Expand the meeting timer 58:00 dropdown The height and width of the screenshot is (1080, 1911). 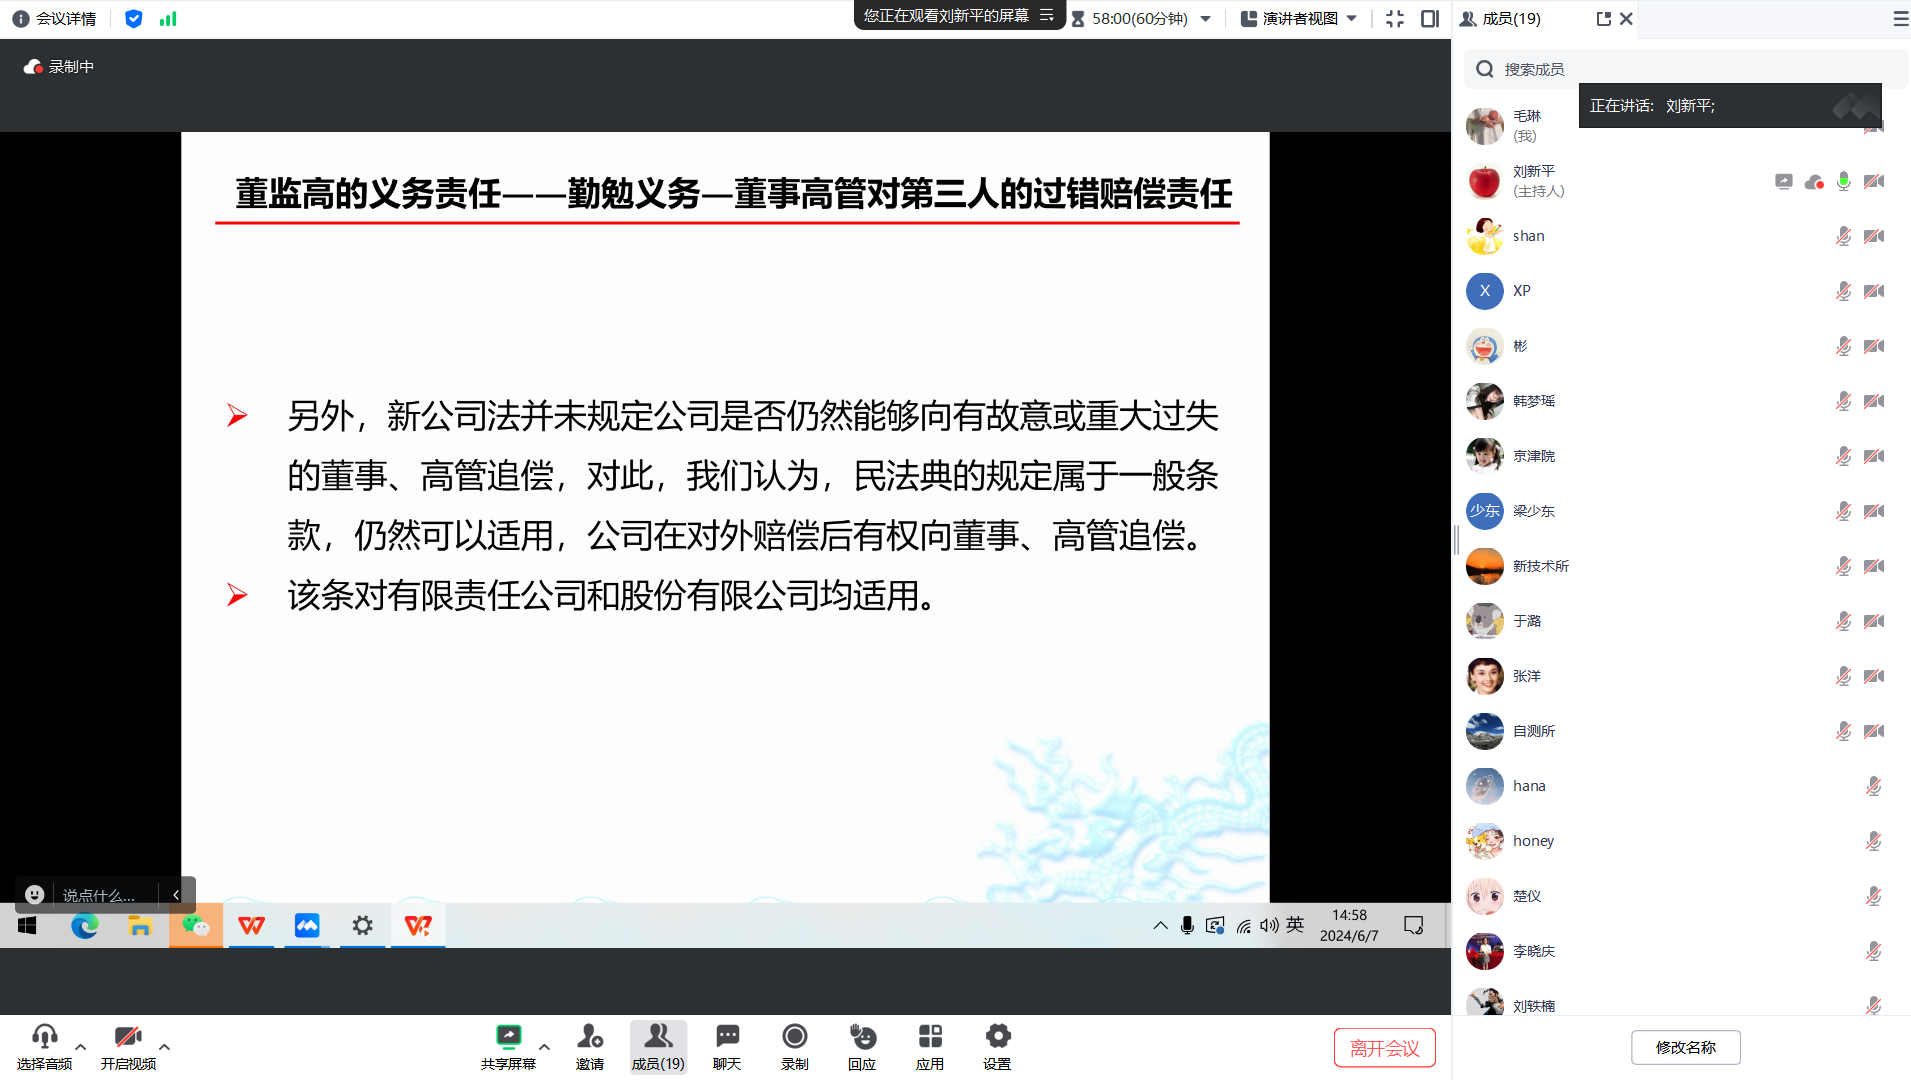coord(1206,19)
